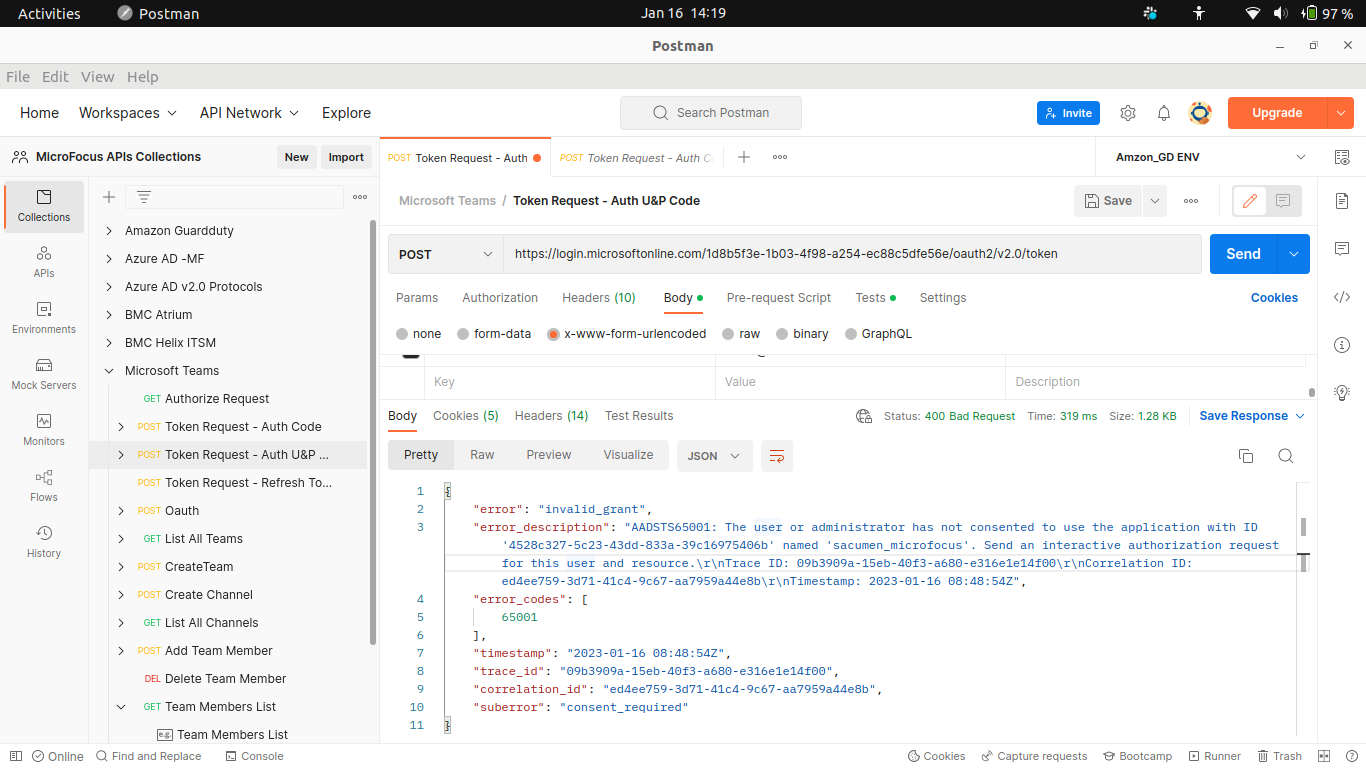The width and height of the screenshot is (1366, 768).
Task: Switch to Raw response view
Action: tap(482, 455)
